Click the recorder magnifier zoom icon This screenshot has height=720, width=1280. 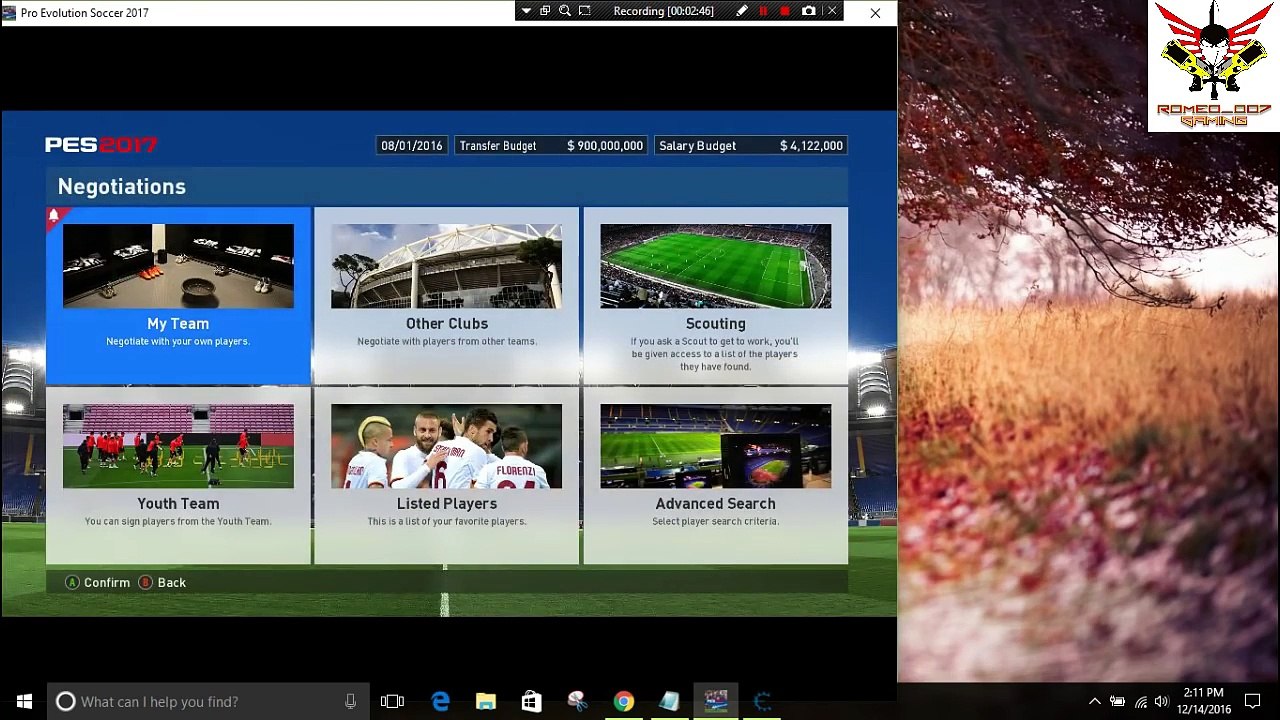point(565,11)
